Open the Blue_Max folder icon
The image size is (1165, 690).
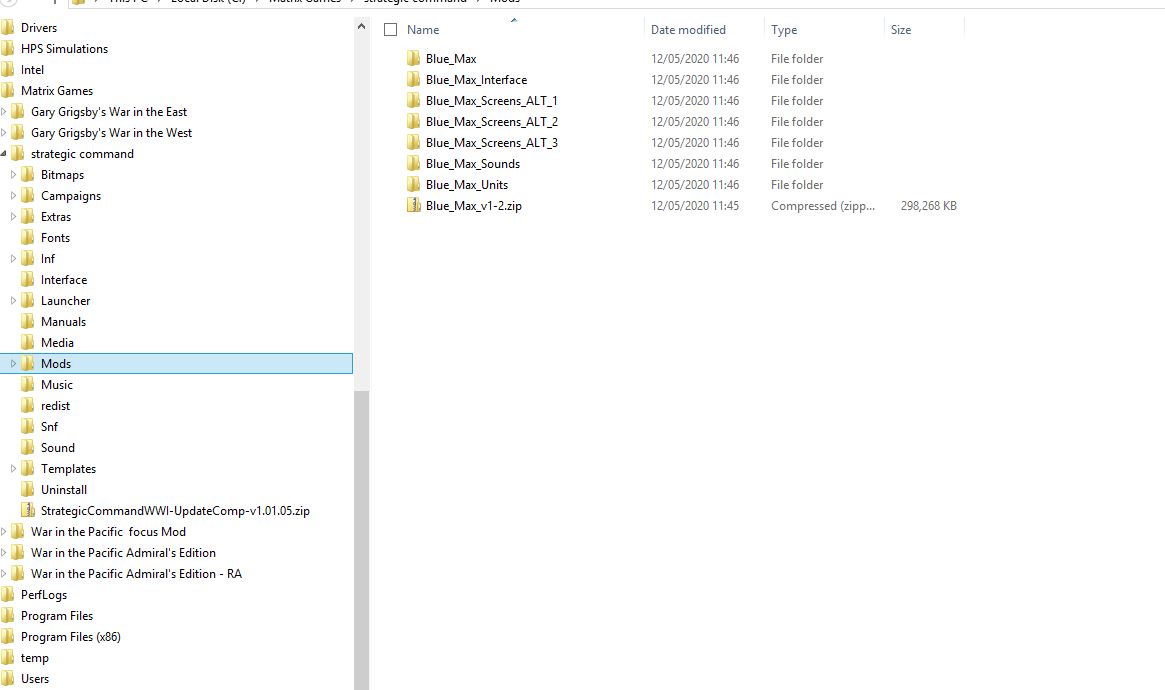(414, 59)
